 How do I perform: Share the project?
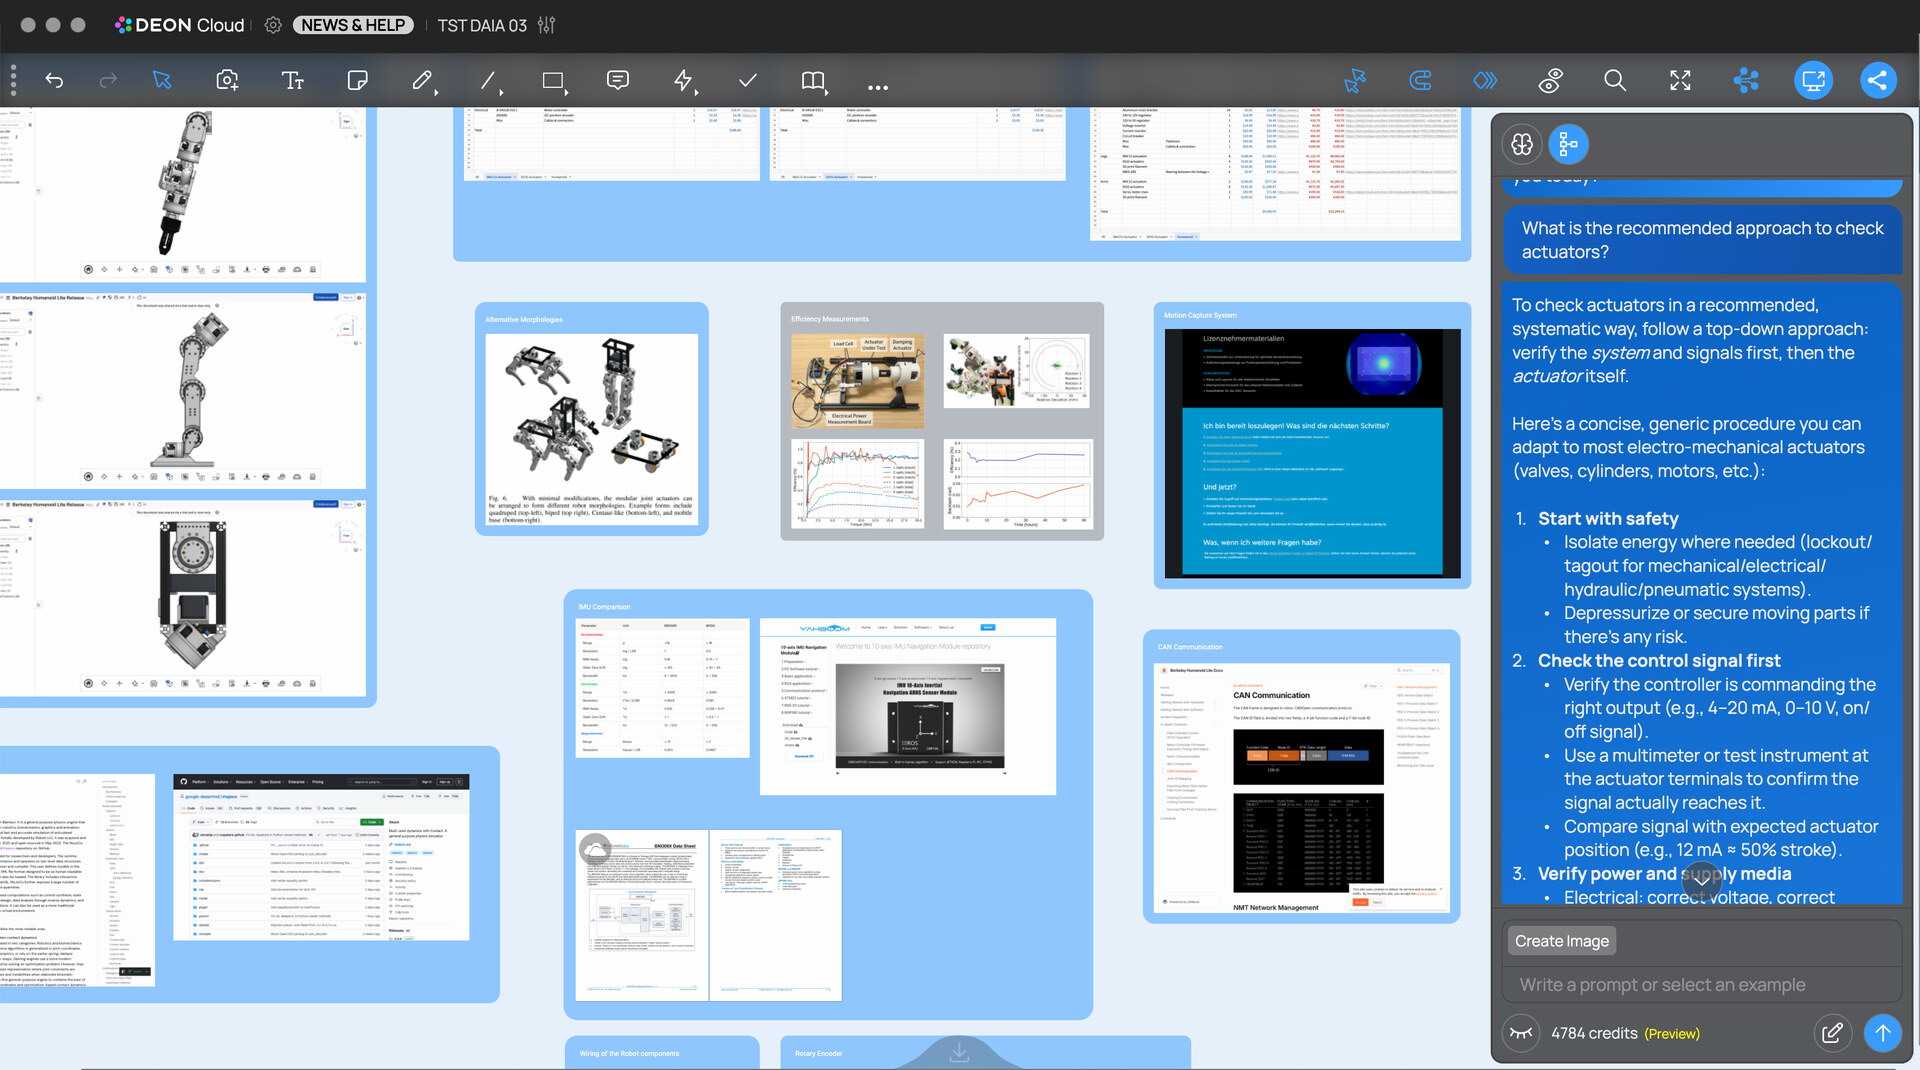[1878, 80]
